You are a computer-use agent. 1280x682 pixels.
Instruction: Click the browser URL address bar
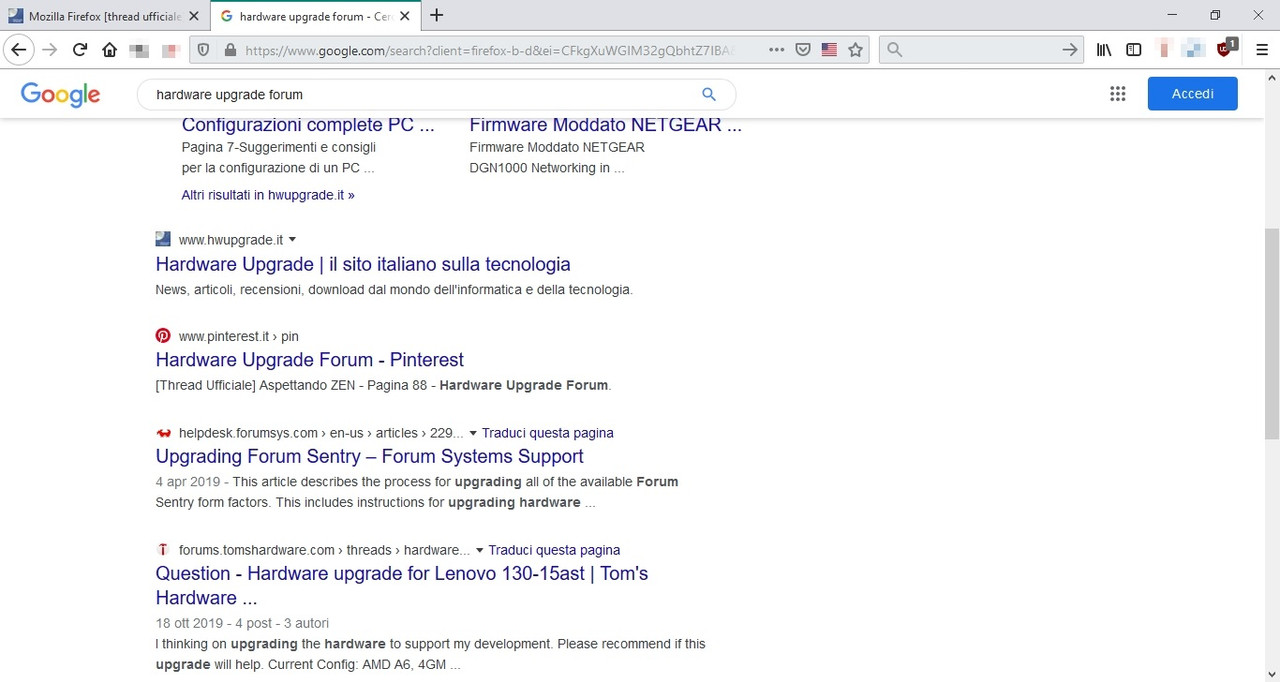[490, 50]
